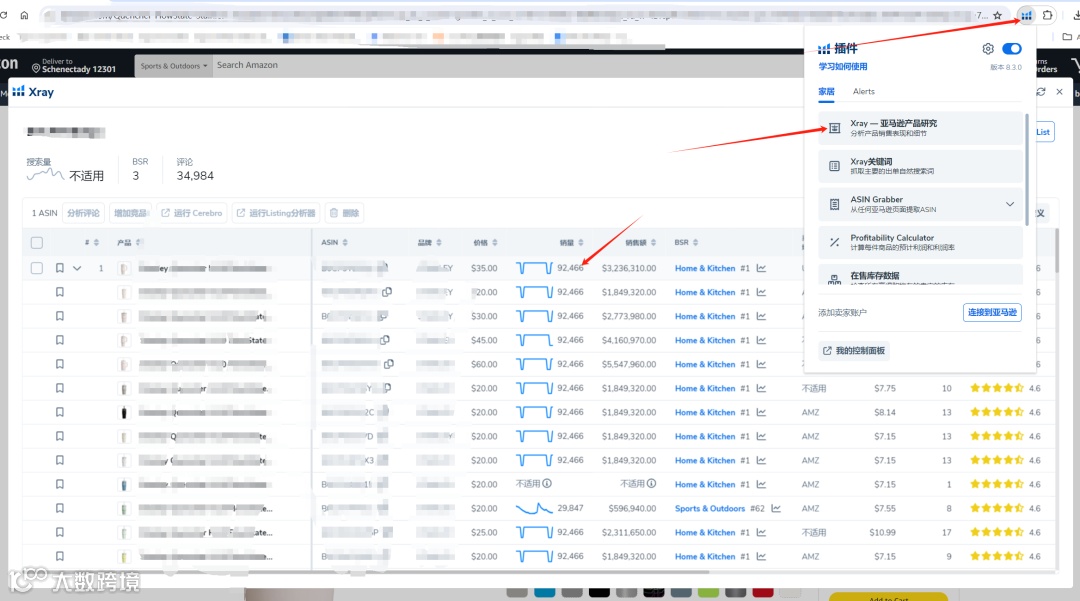Open BSR history chart for $35.00 row

coord(761,268)
